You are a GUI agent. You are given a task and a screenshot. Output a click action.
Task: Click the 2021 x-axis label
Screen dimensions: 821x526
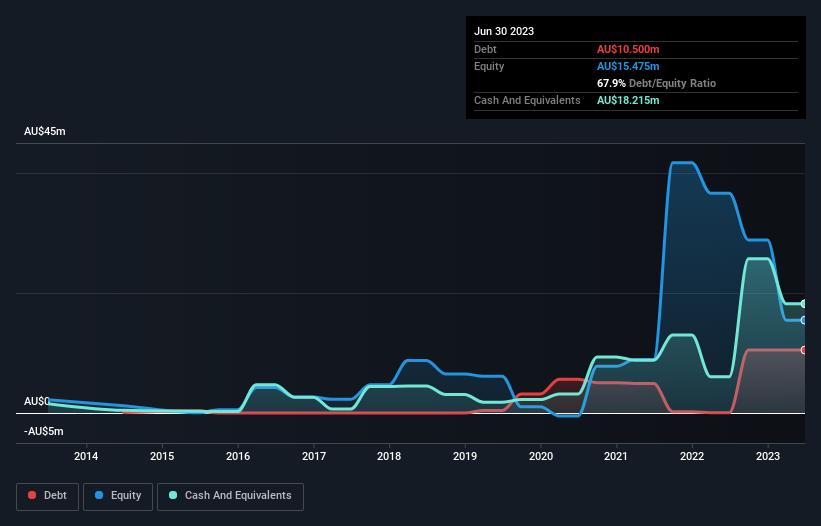tap(616, 456)
